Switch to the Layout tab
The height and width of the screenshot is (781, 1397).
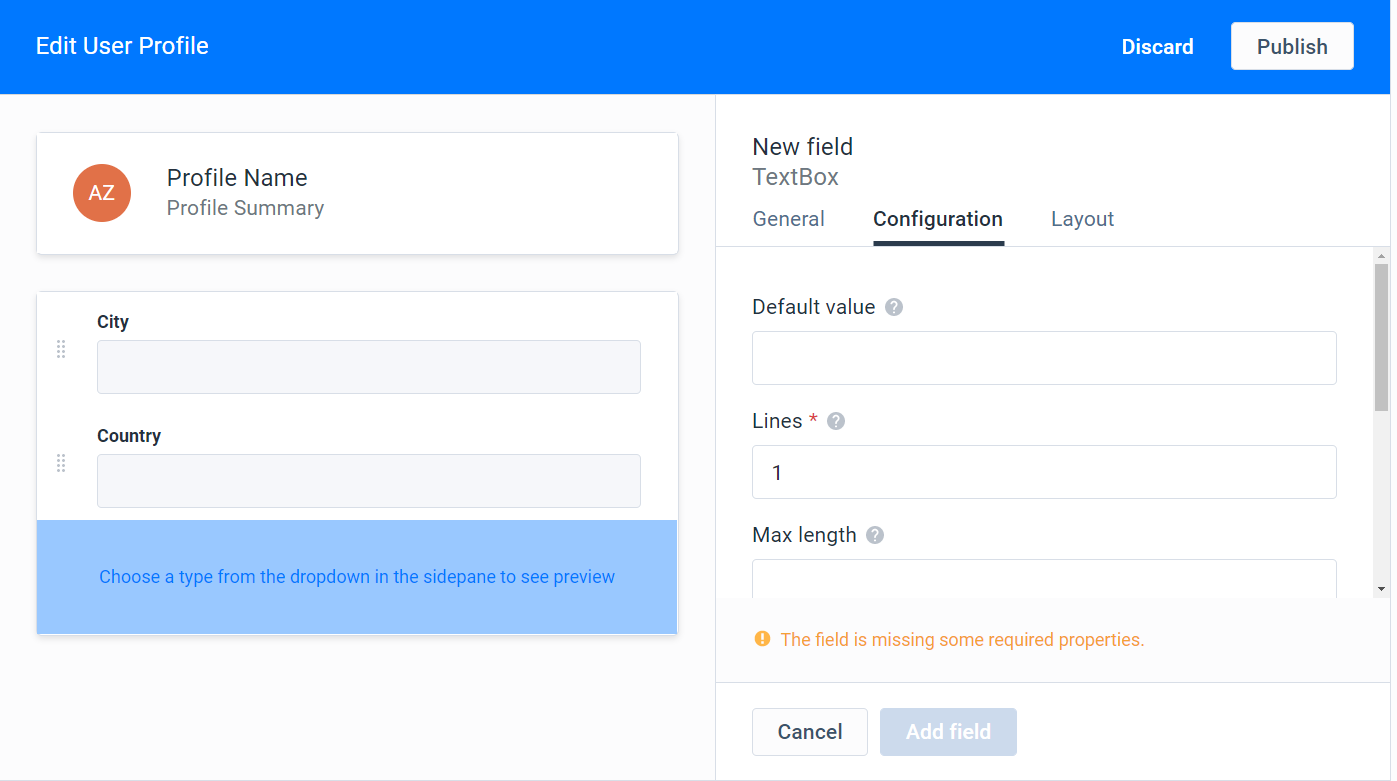point(1082,218)
